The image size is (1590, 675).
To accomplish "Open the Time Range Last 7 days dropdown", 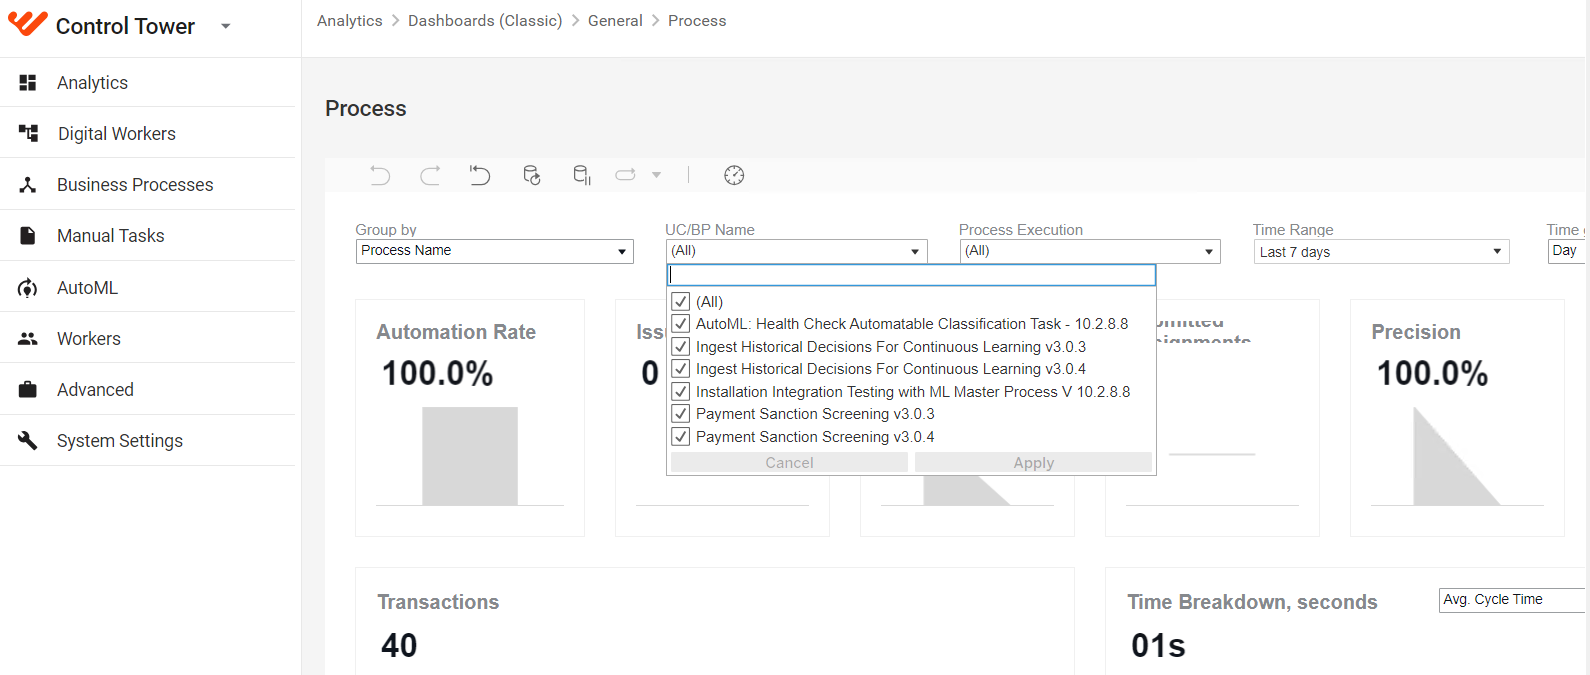I will pos(1382,252).
